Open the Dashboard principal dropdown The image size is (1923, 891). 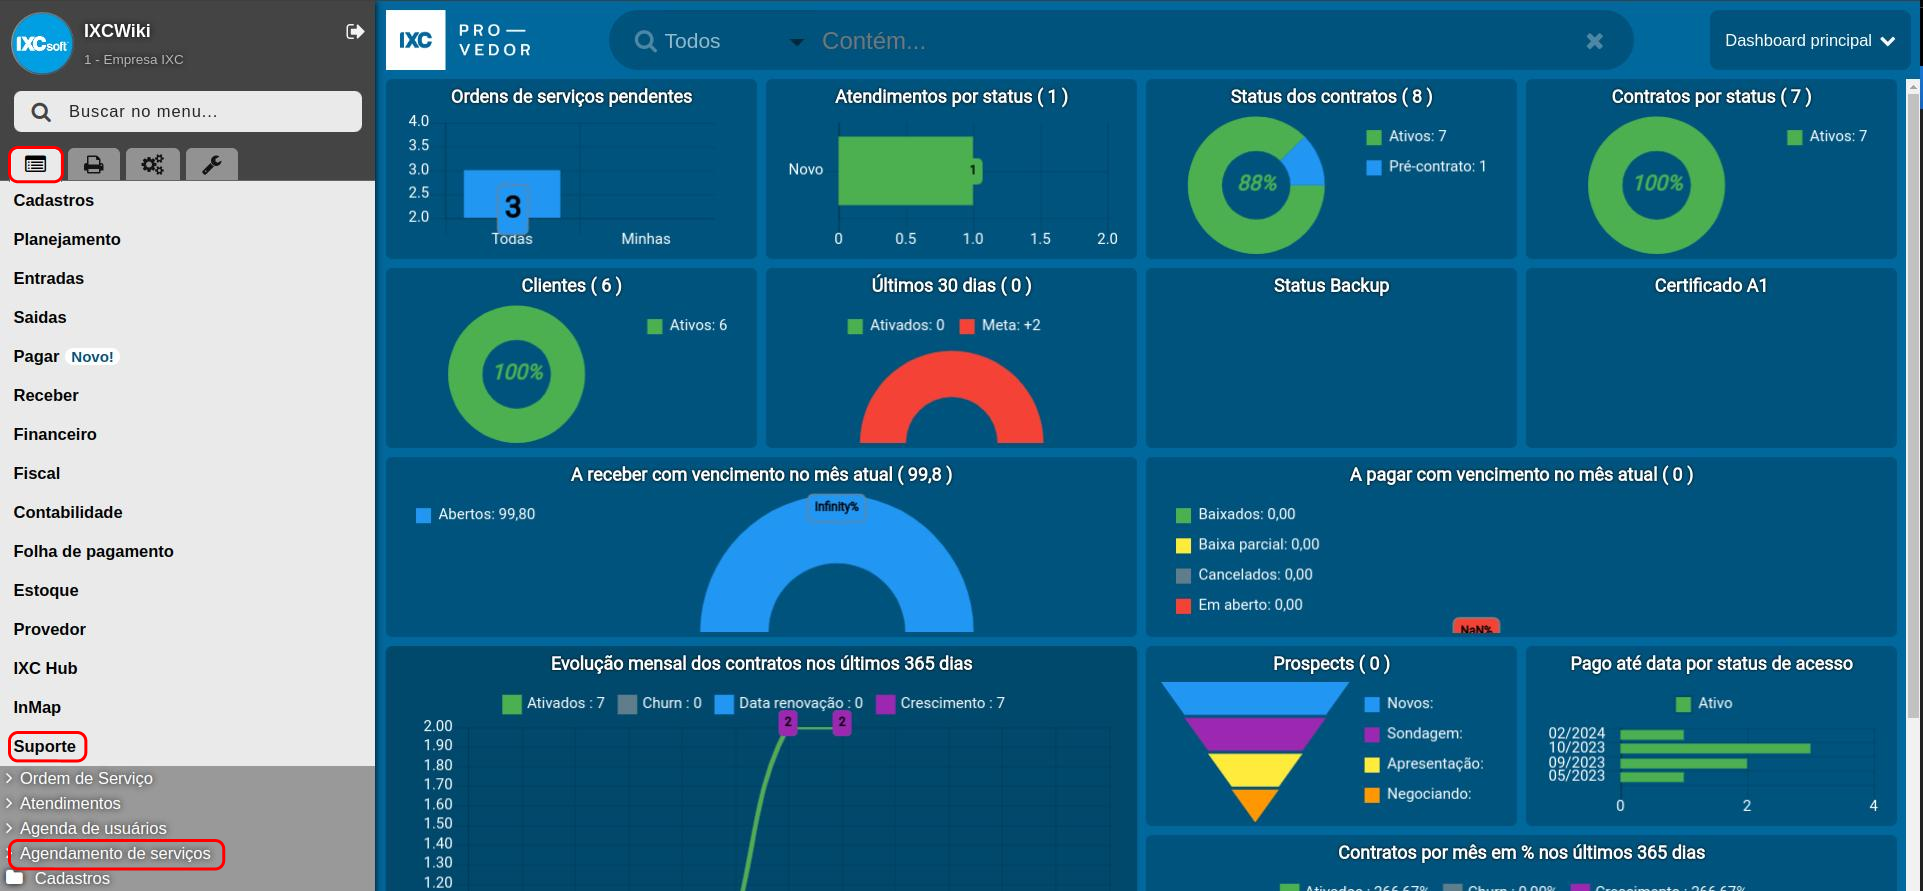pyautogui.click(x=1810, y=41)
